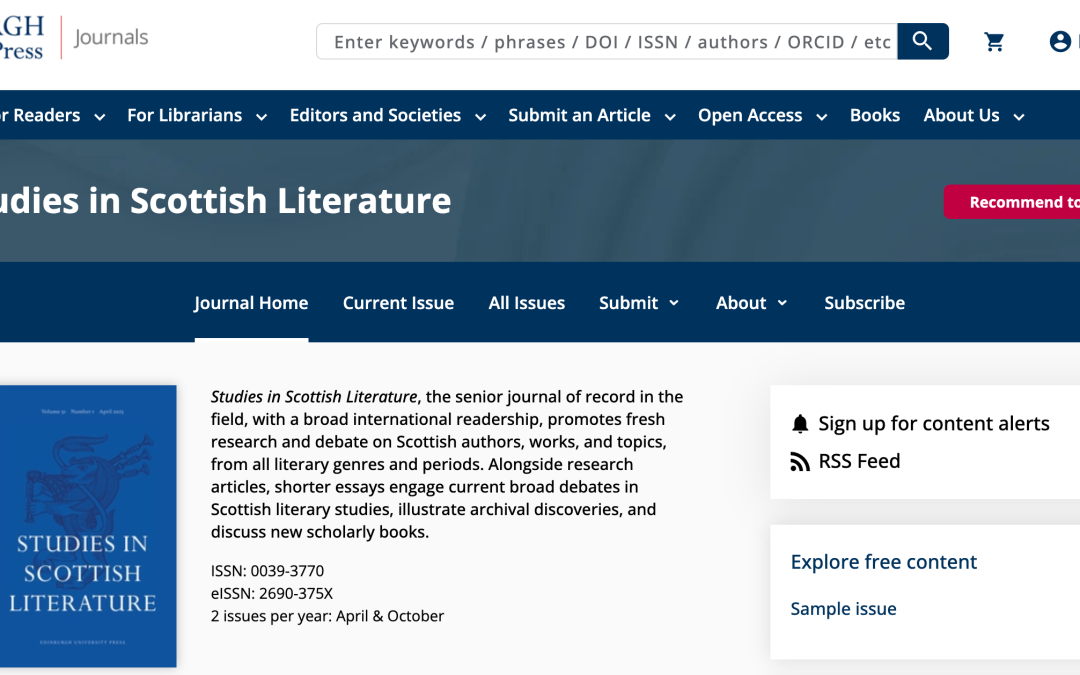Open the shopping cart
The width and height of the screenshot is (1080, 675).
click(x=994, y=41)
